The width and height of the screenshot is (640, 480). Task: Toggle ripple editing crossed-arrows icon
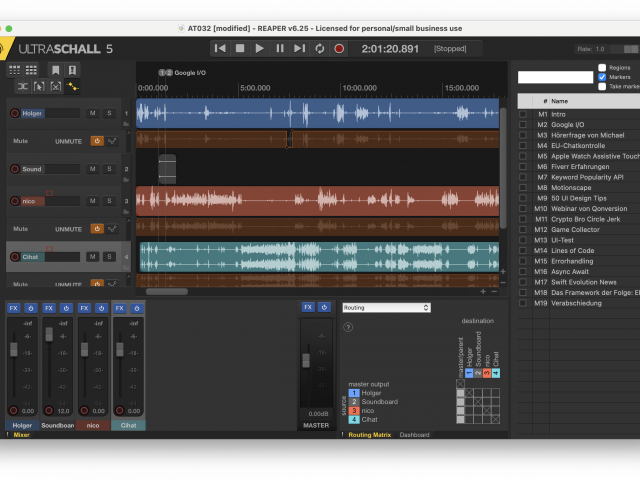(22, 87)
